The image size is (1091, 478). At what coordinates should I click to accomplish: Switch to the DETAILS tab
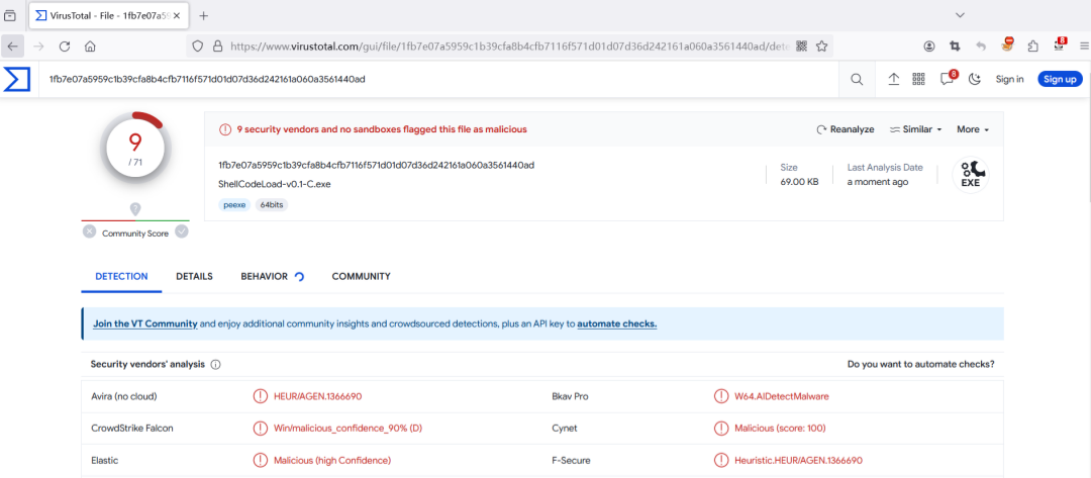pos(194,276)
